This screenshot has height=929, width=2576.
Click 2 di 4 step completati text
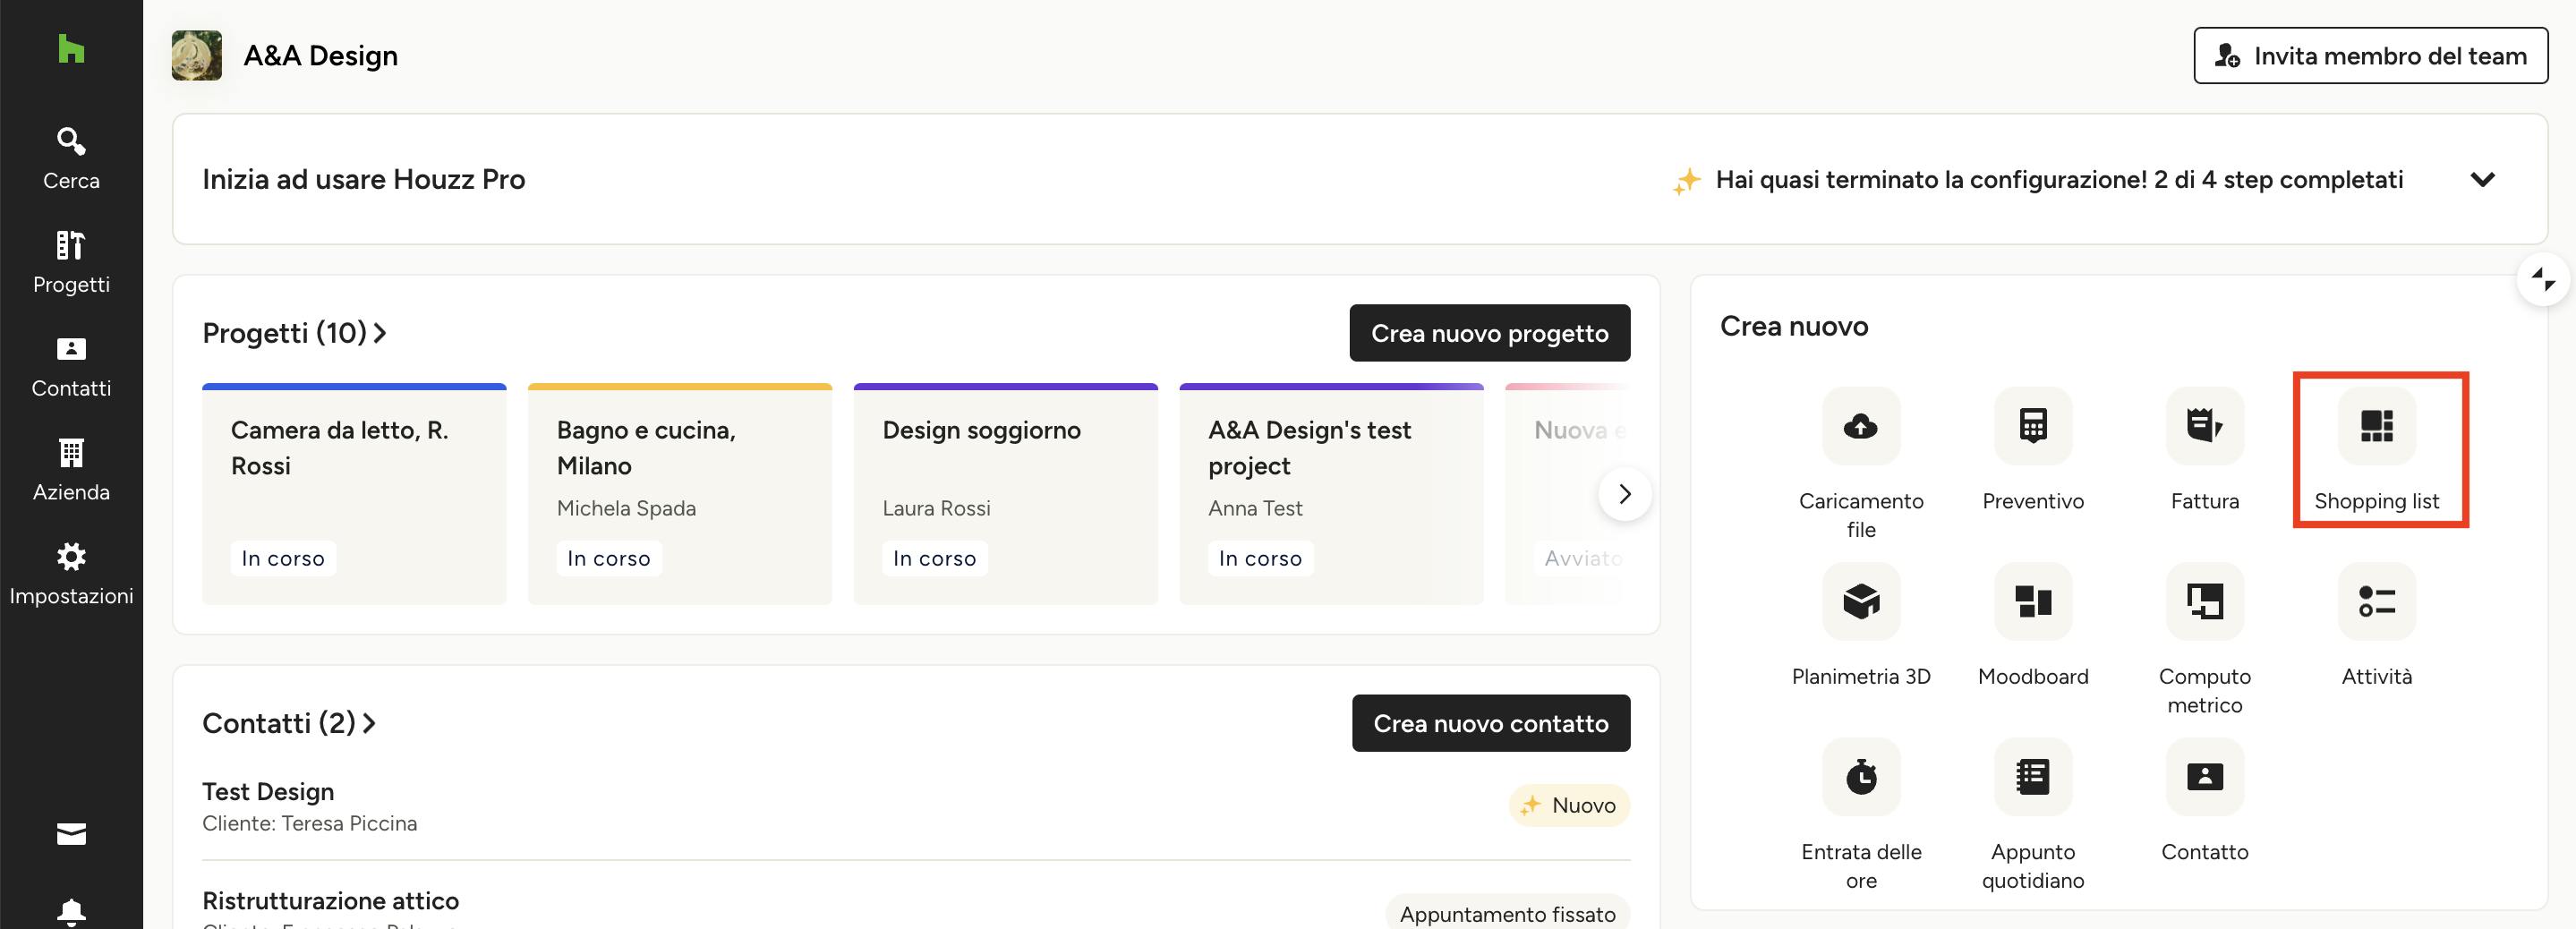tap(2278, 179)
